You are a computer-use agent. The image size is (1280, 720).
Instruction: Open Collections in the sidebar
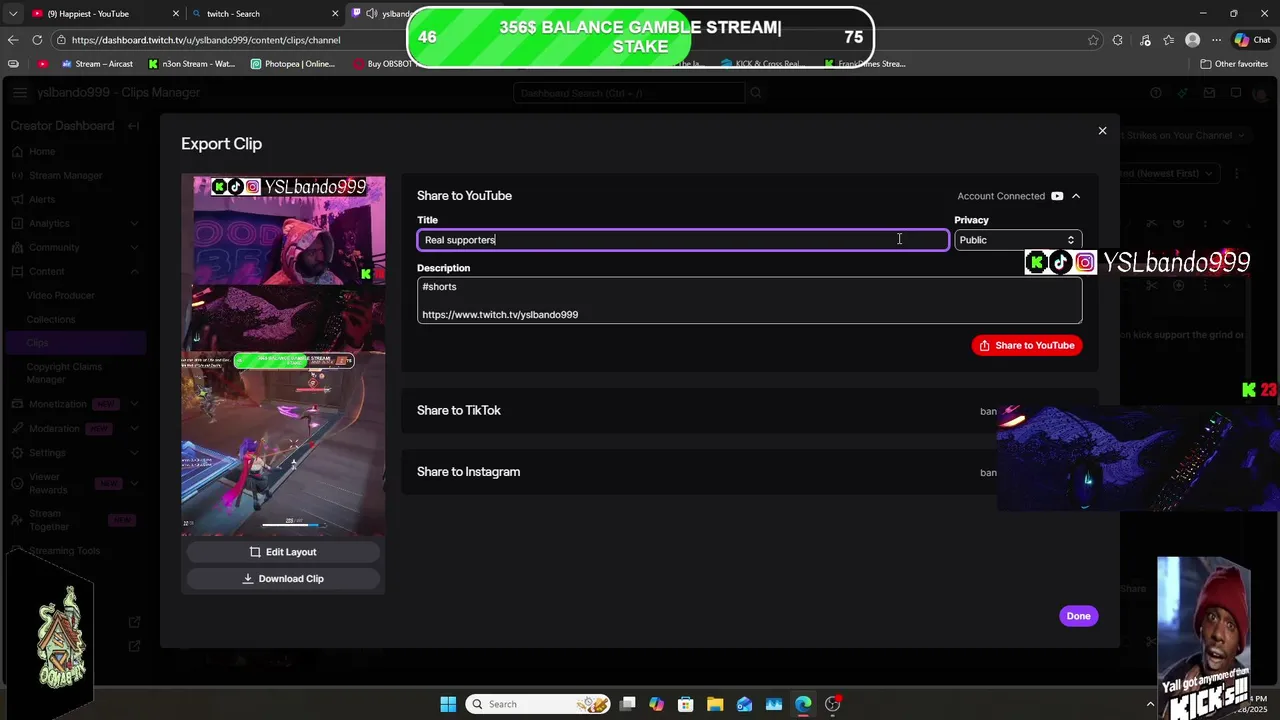point(51,320)
